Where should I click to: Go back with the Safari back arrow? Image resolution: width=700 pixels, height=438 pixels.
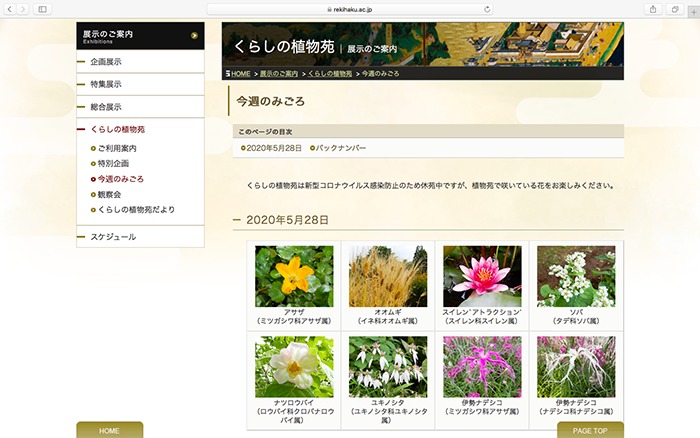(x=10, y=9)
